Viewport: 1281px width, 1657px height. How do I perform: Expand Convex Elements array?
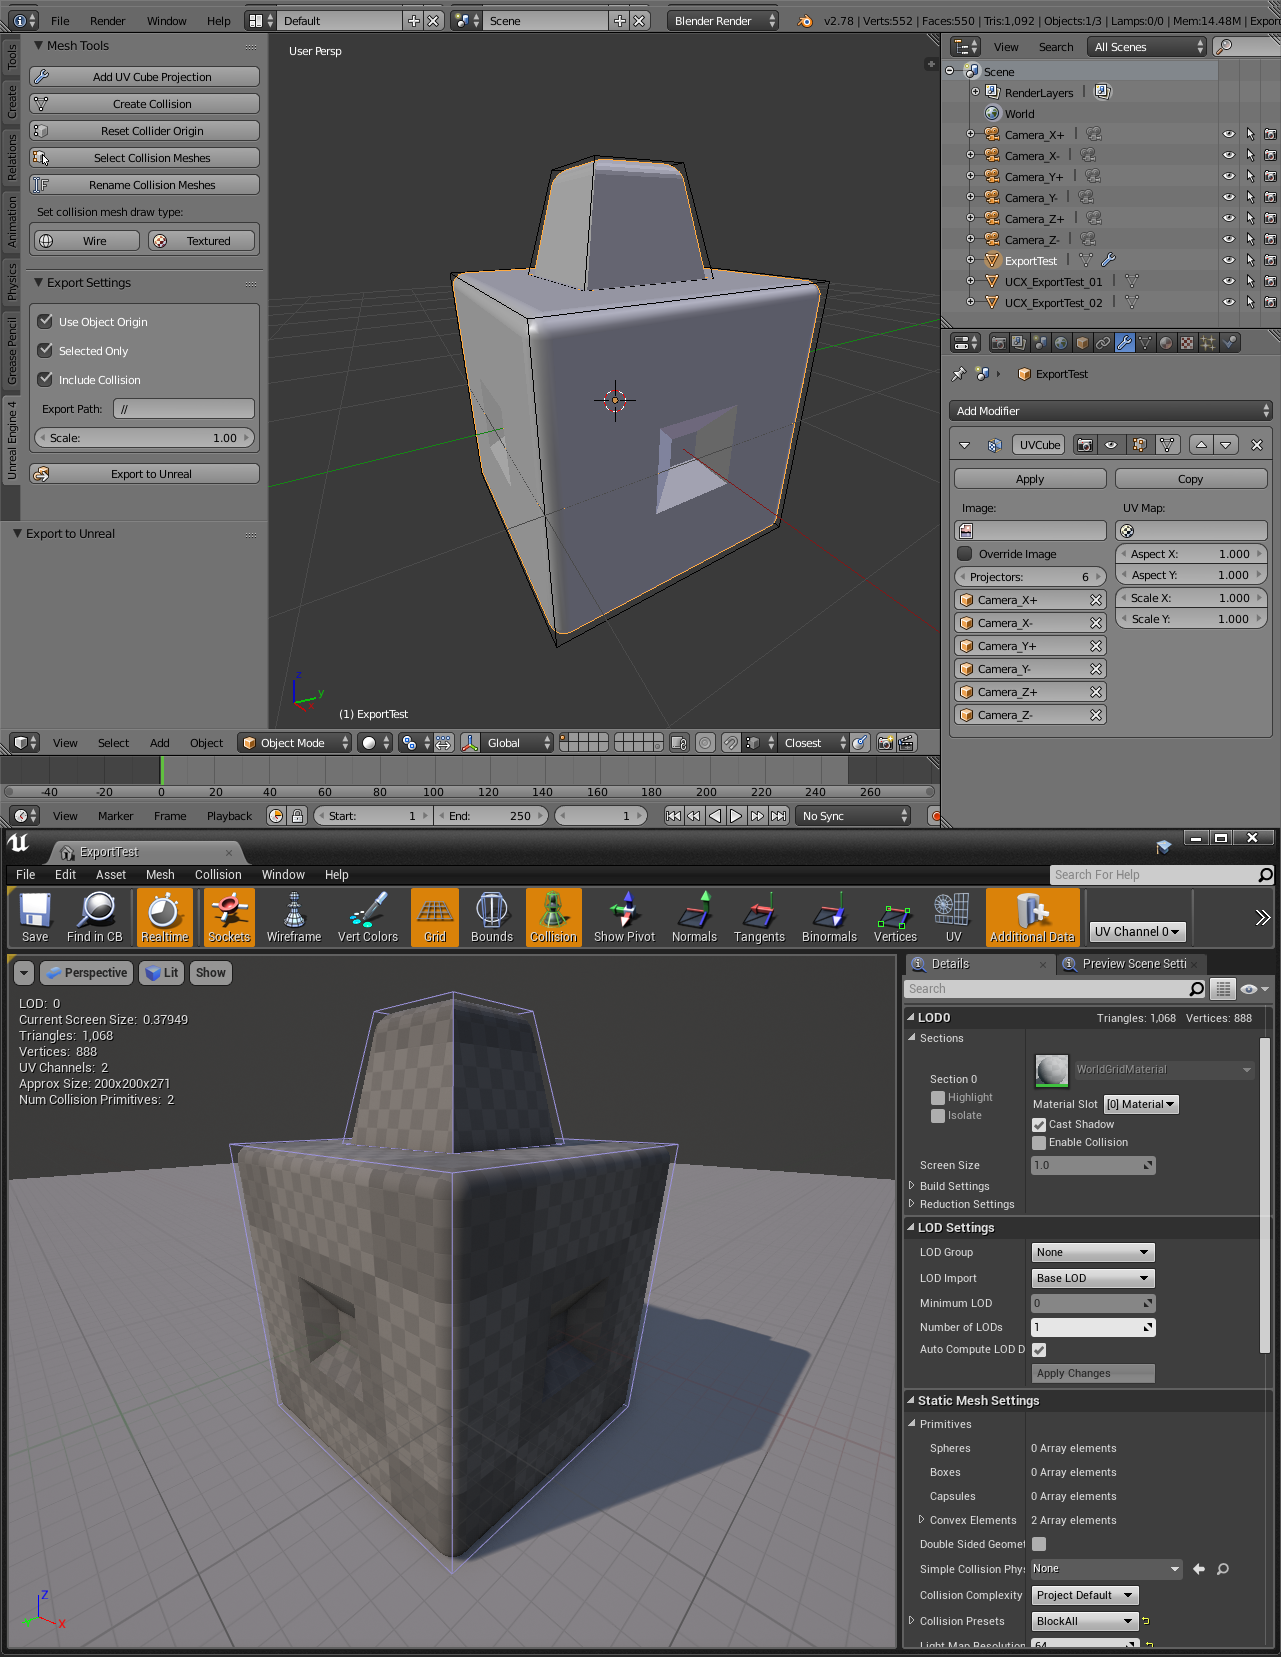pos(921,1520)
